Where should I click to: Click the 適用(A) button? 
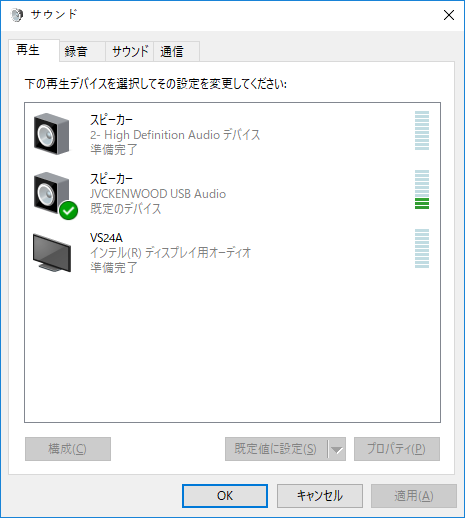click(x=414, y=496)
